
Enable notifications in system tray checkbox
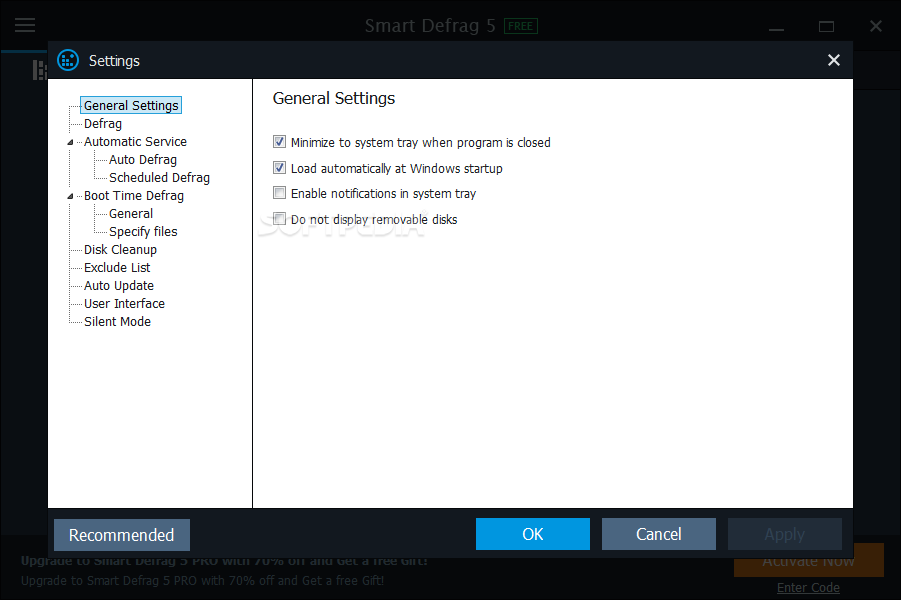[279, 193]
